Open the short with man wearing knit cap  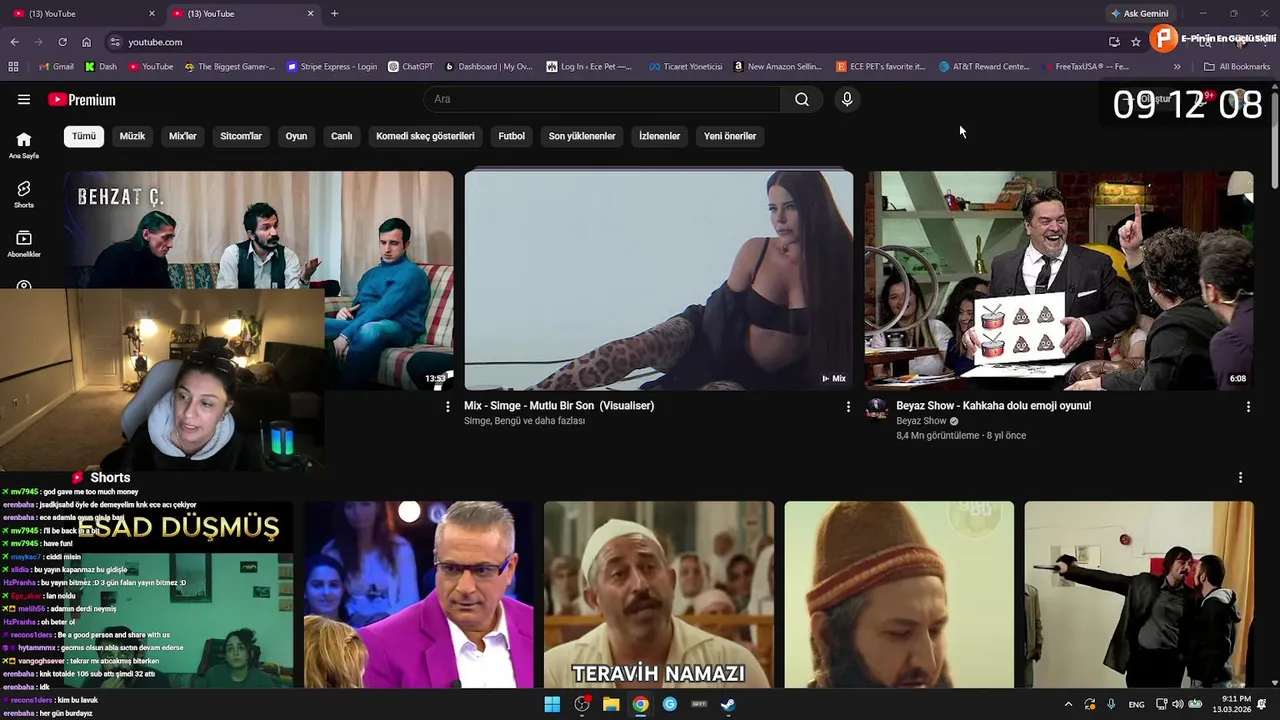[899, 595]
